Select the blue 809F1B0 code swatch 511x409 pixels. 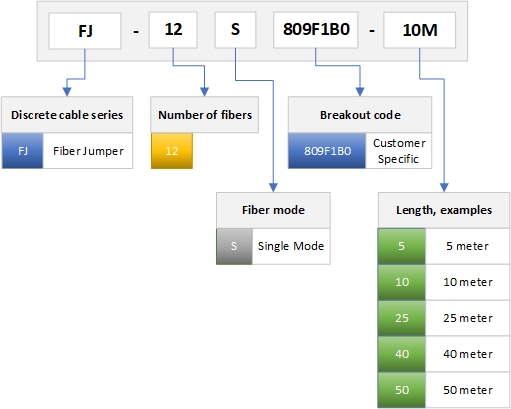point(327,151)
